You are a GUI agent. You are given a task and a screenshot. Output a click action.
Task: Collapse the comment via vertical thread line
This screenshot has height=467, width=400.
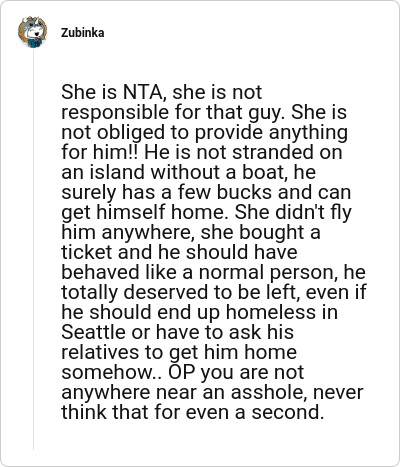(x=33, y=250)
